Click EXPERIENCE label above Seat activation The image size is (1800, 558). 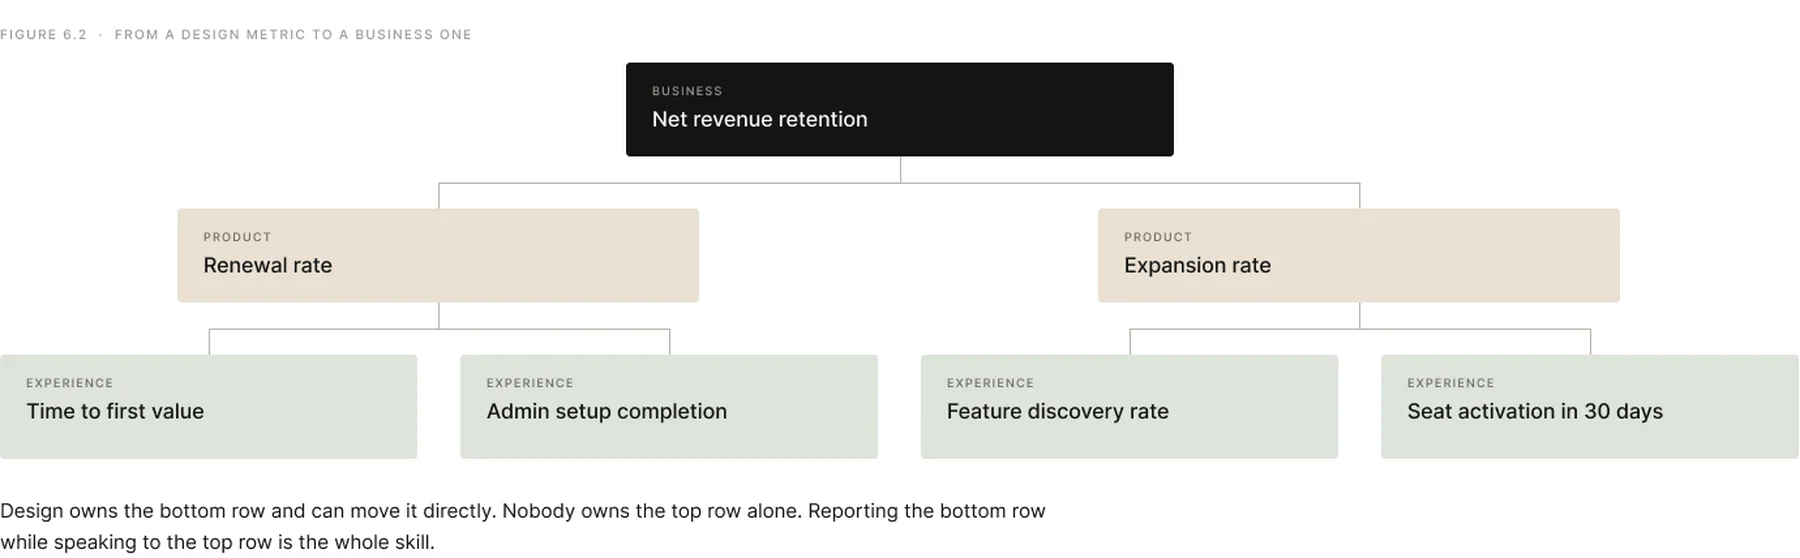pos(1451,383)
